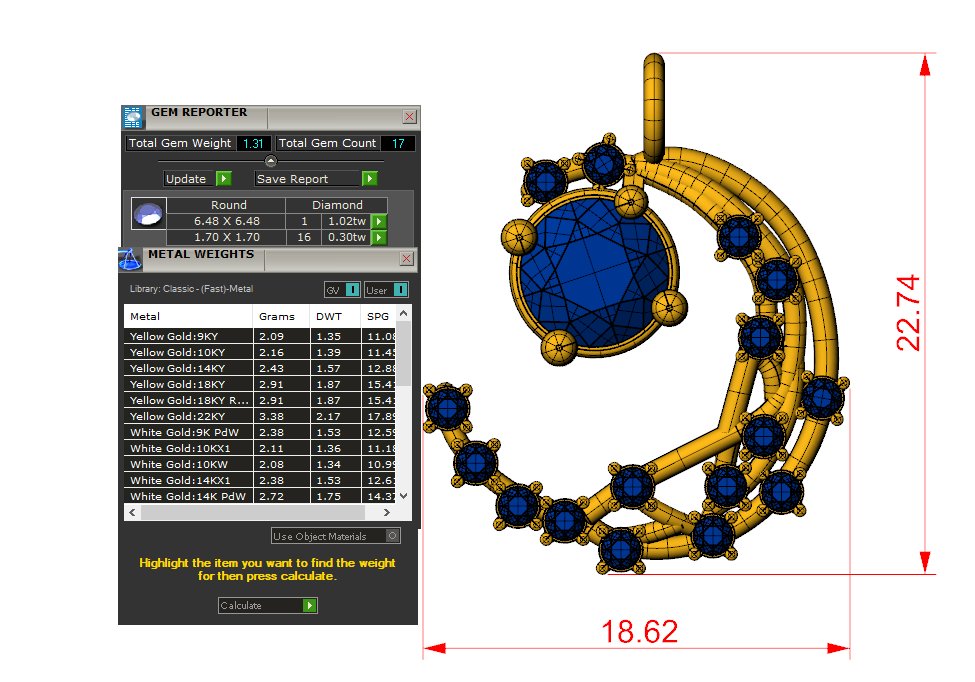Click the Round column header in gem table

226,205
